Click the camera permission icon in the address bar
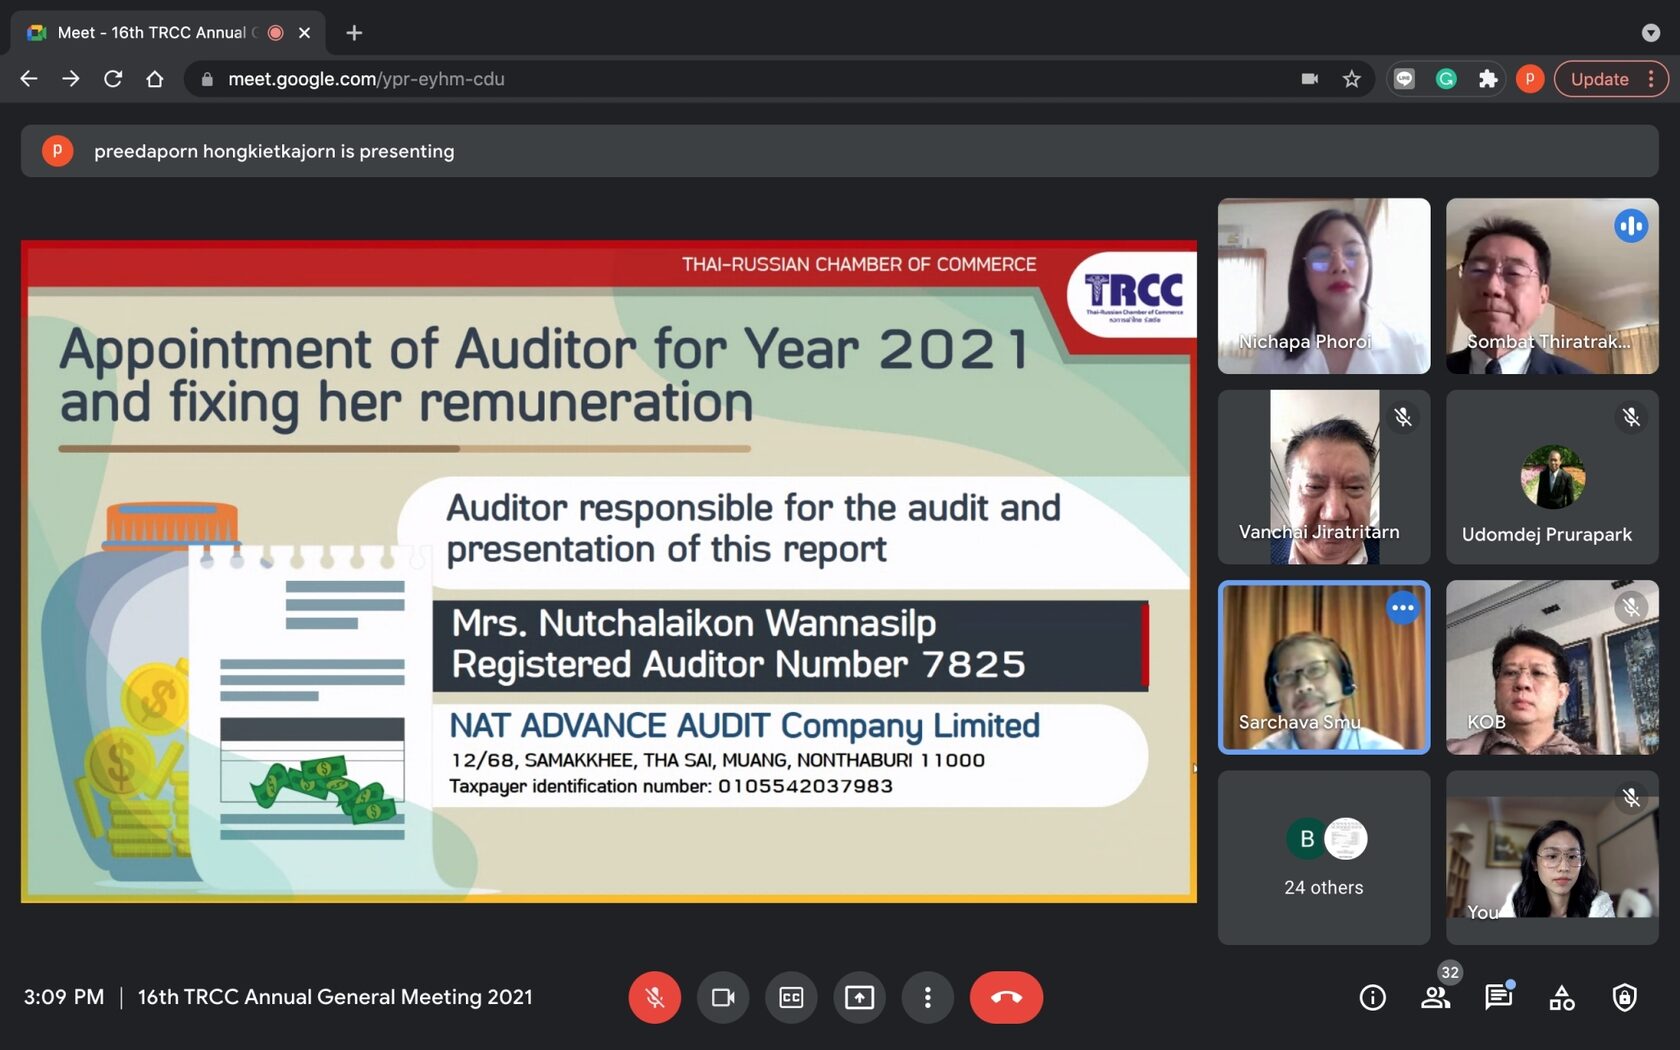 pyautogui.click(x=1309, y=79)
